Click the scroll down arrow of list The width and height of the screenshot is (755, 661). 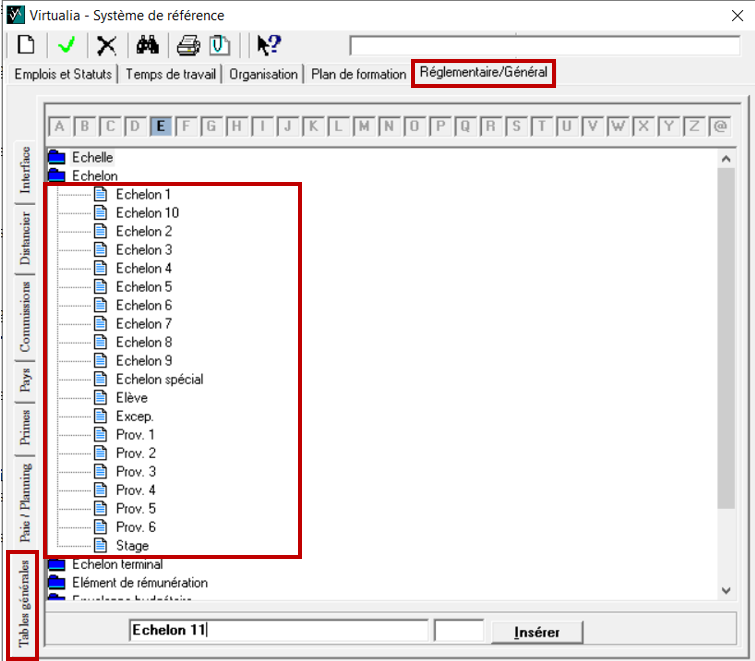point(727,591)
